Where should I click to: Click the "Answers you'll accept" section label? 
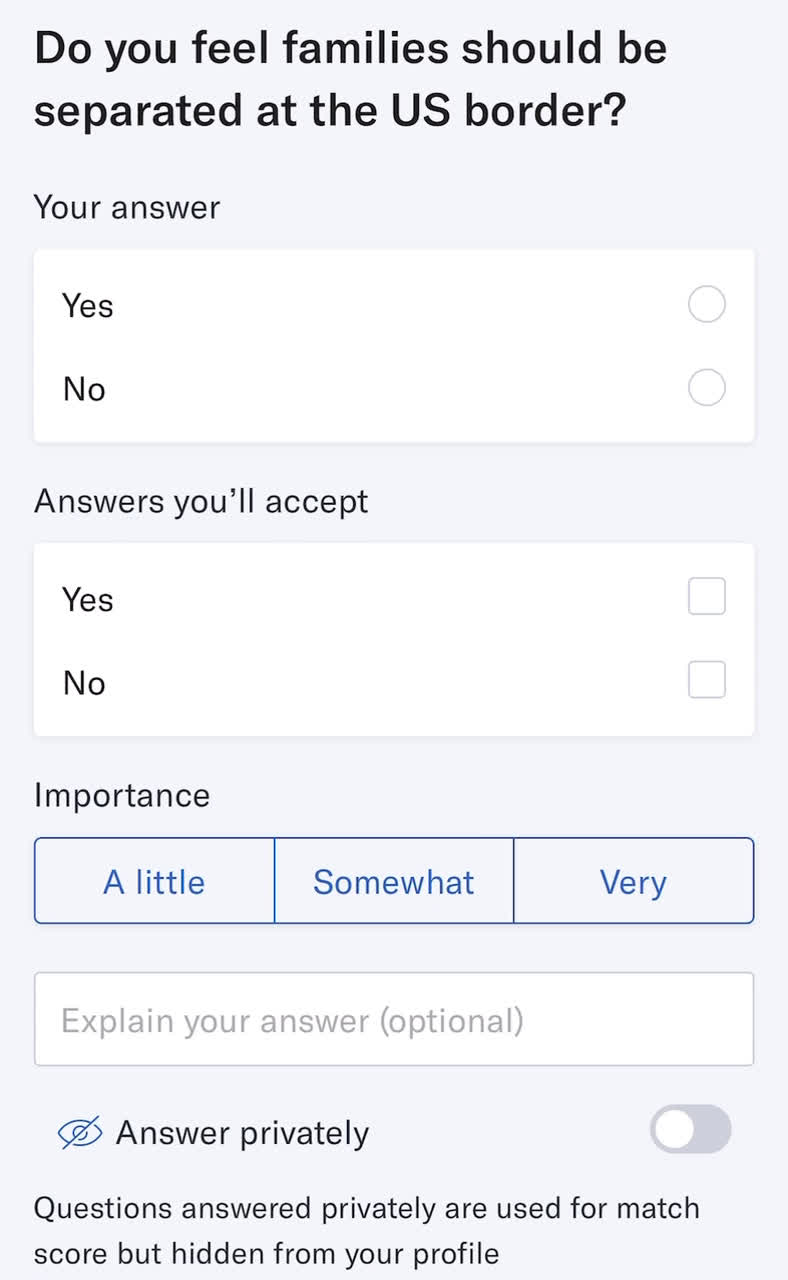pyautogui.click(x=201, y=501)
